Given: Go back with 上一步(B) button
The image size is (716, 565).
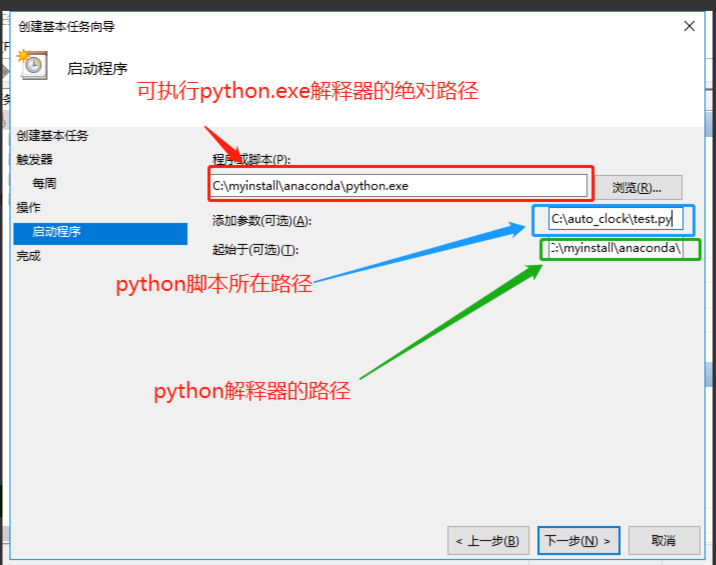Looking at the screenshot, I should [x=487, y=540].
